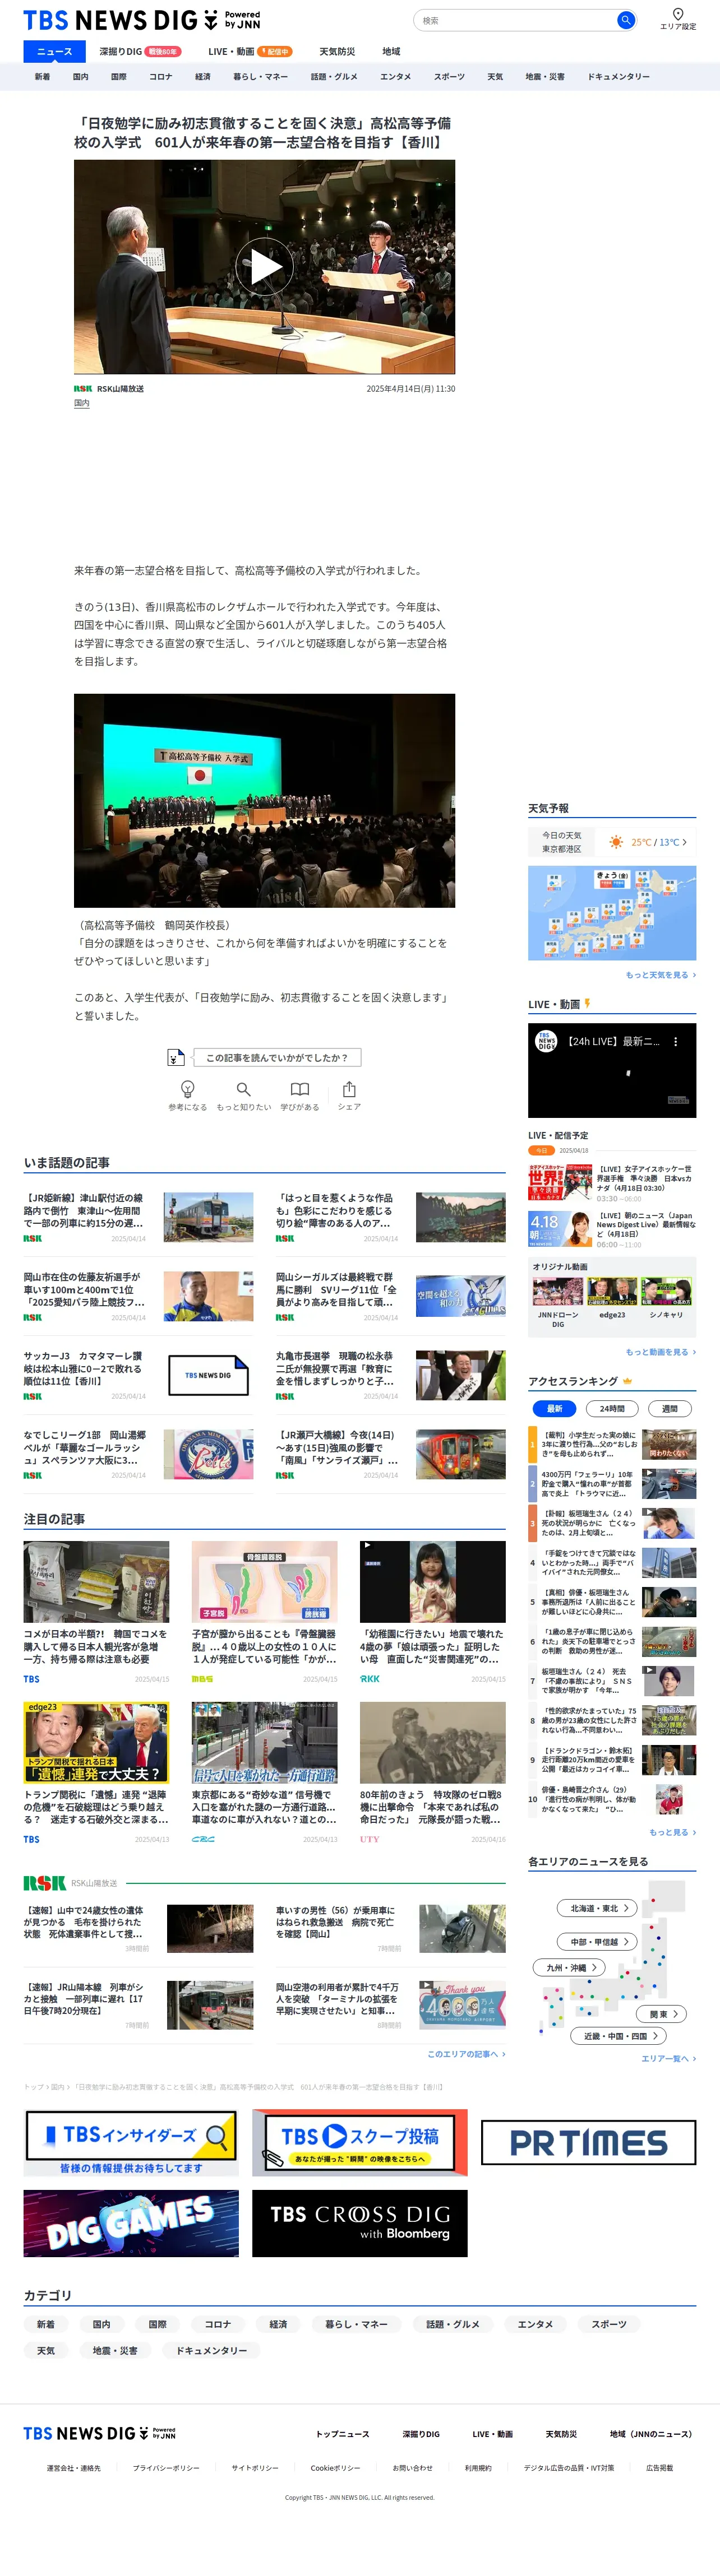Click the エンタメ category pill at bottom

535,2324
